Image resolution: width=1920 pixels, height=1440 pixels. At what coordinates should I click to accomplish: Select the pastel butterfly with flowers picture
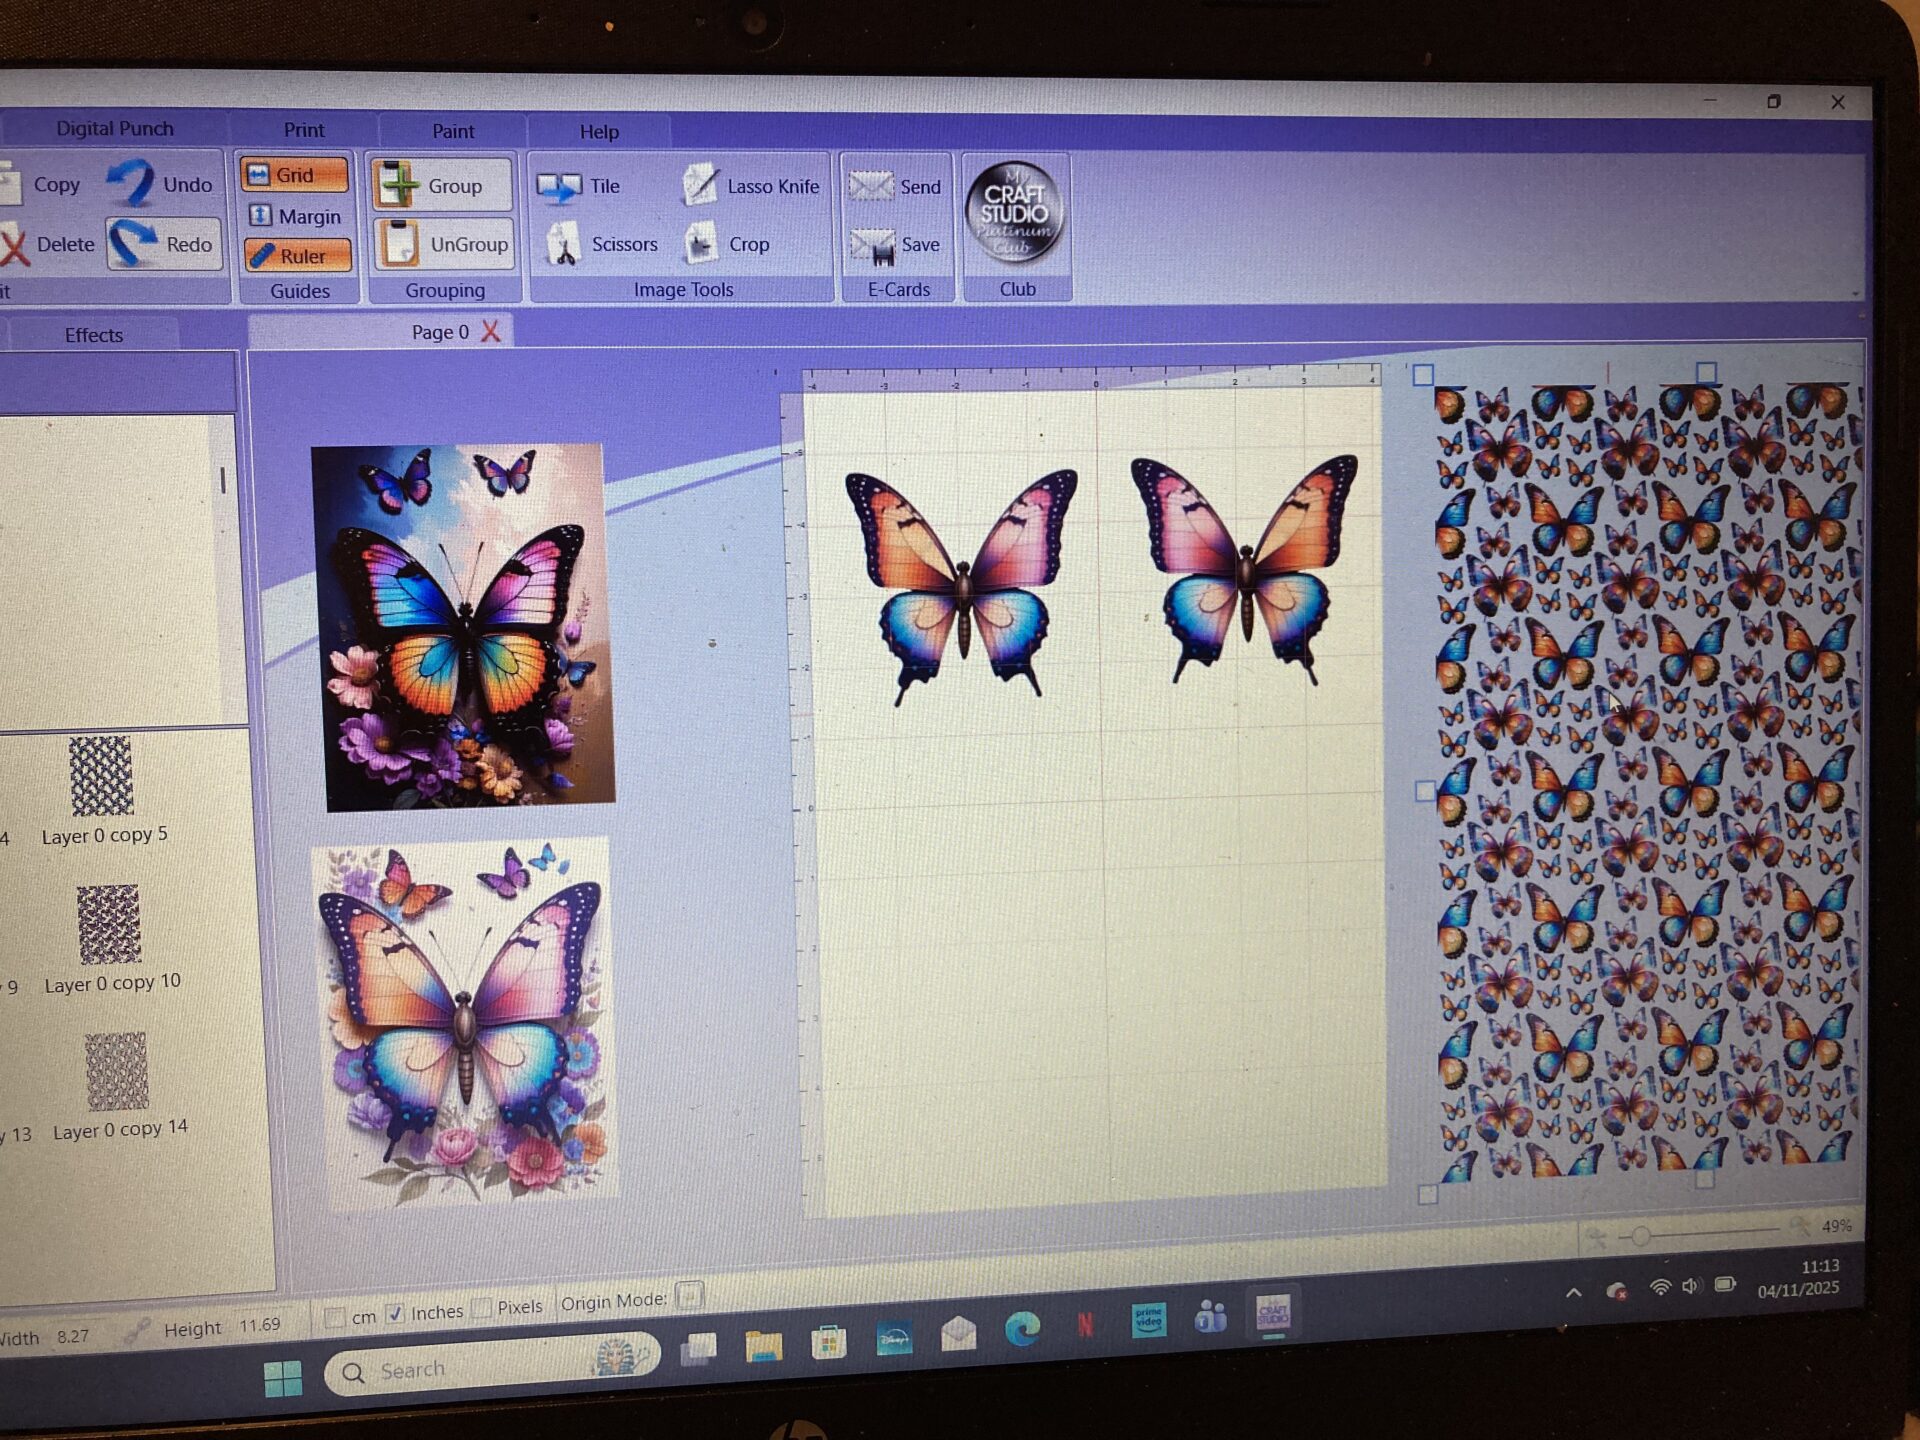(464, 1023)
